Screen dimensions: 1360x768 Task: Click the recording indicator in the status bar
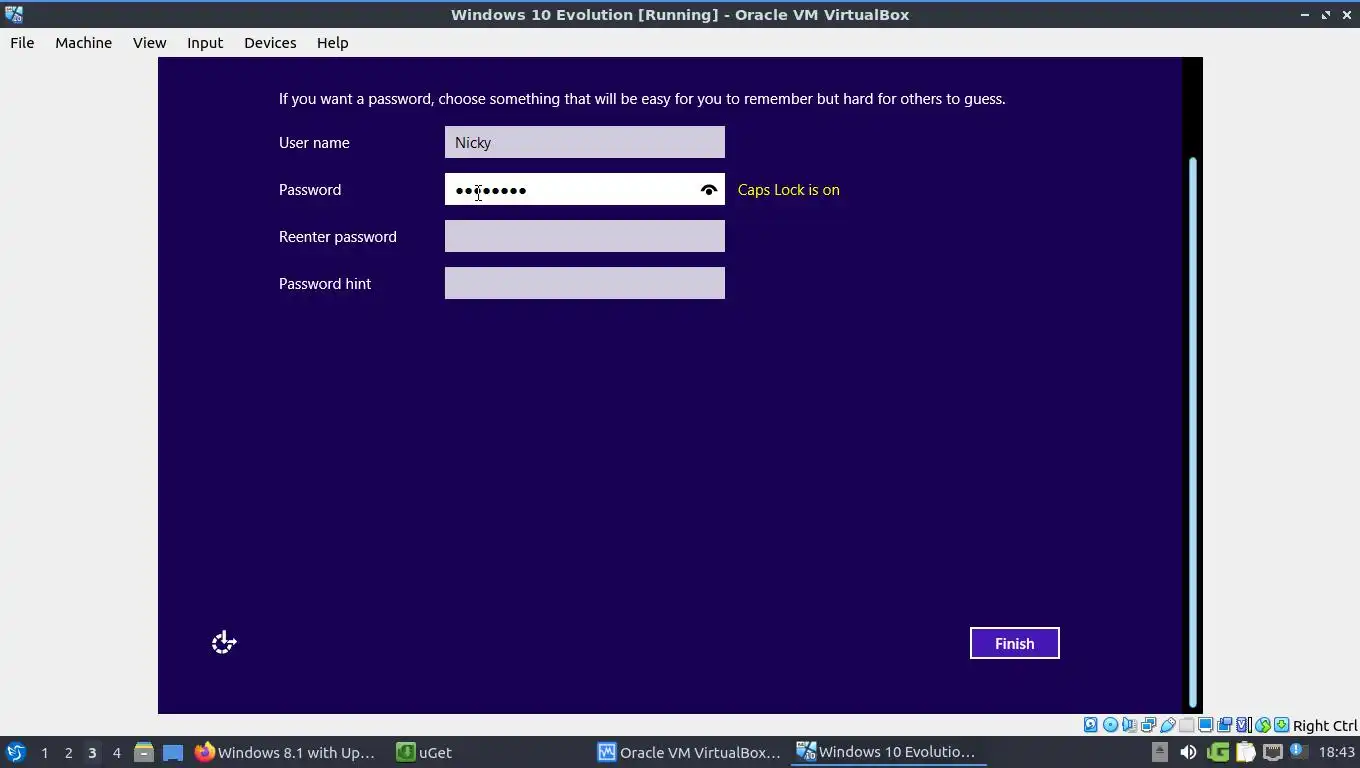[x=1224, y=725]
